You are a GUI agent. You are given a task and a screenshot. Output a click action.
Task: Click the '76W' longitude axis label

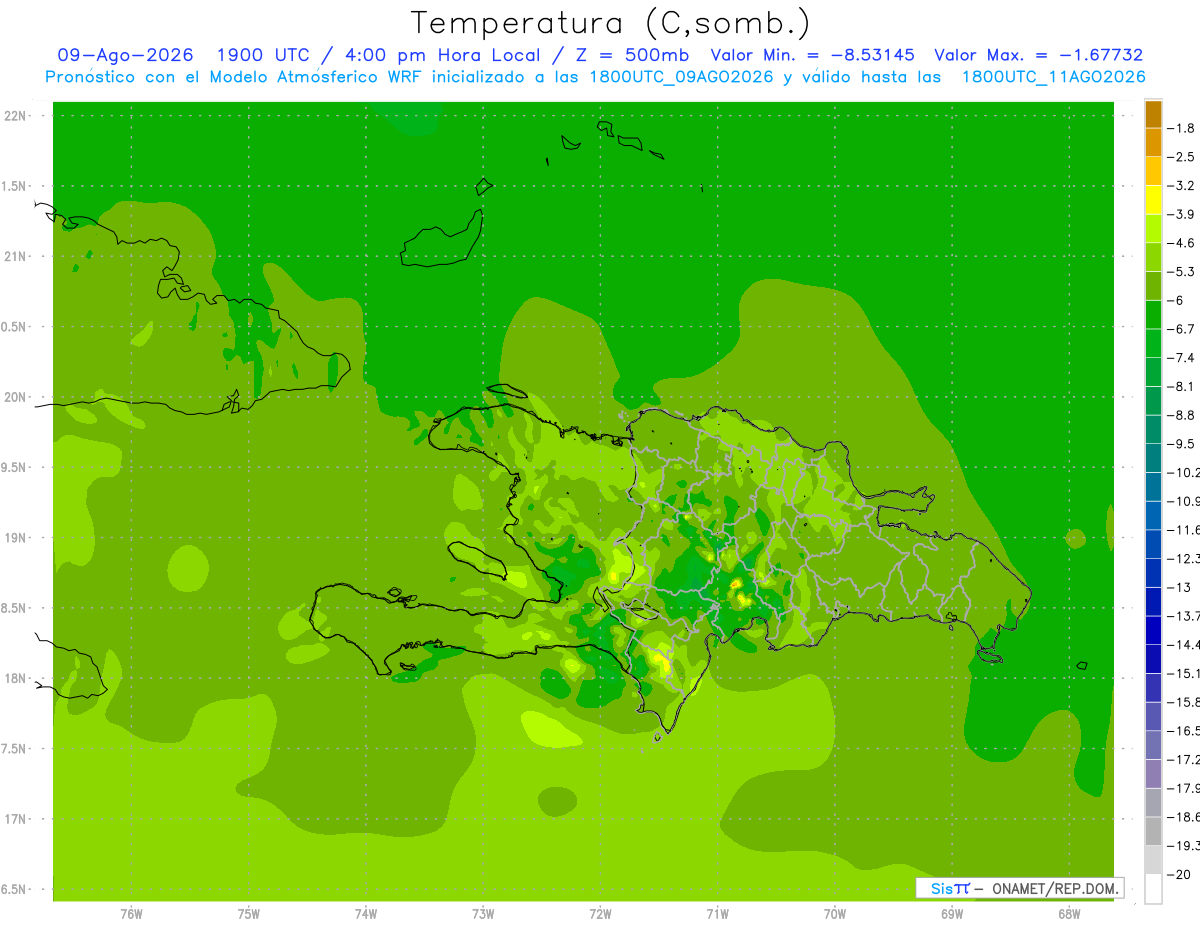coord(131,914)
